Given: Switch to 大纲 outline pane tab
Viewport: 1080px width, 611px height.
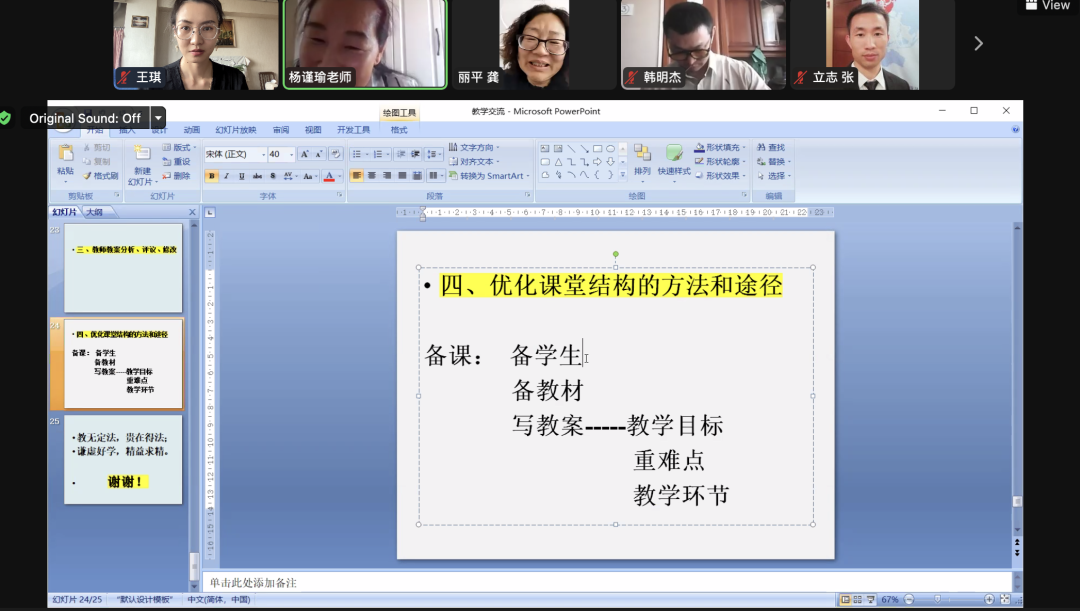Looking at the screenshot, I should coord(94,212).
